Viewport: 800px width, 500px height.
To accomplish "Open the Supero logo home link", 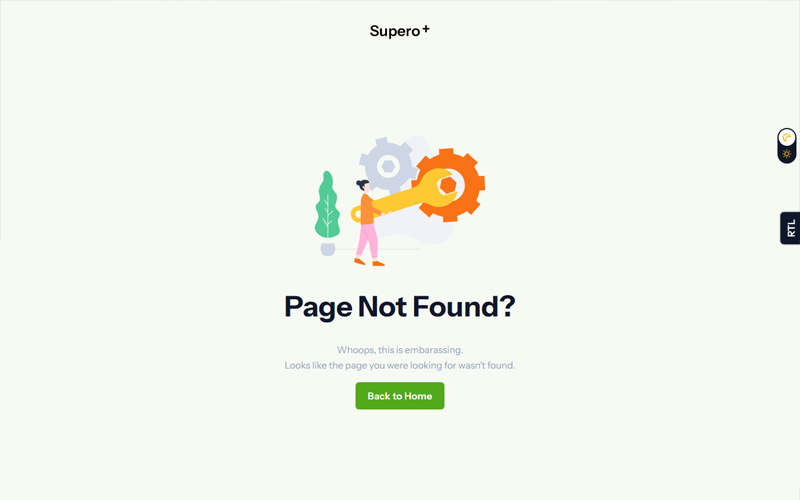I will click(x=399, y=31).
